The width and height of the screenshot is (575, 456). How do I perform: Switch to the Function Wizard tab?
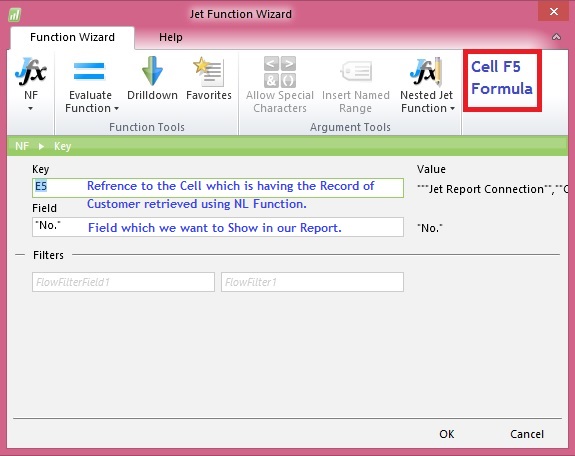tap(72, 37)
